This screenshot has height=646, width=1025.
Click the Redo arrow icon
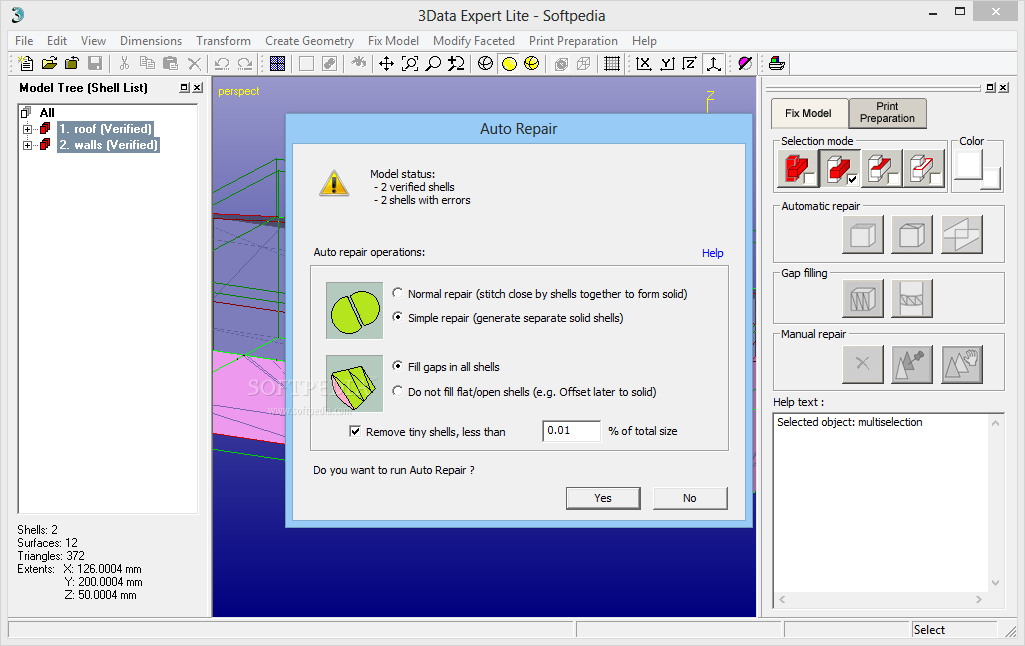point(245,63)
